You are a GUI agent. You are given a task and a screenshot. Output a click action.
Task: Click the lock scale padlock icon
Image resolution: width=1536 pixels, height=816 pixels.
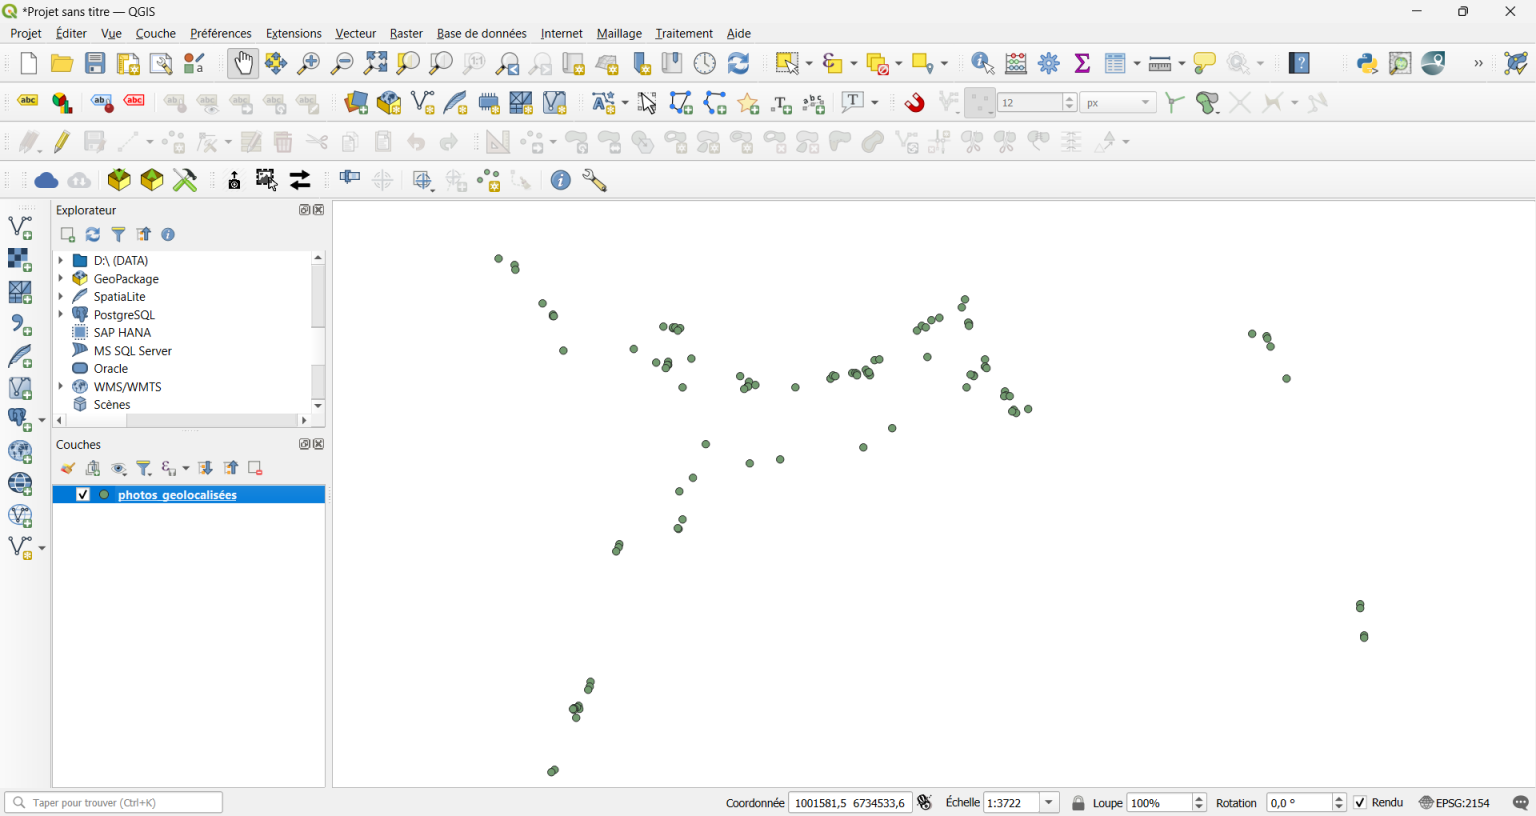pos(1077,802)
